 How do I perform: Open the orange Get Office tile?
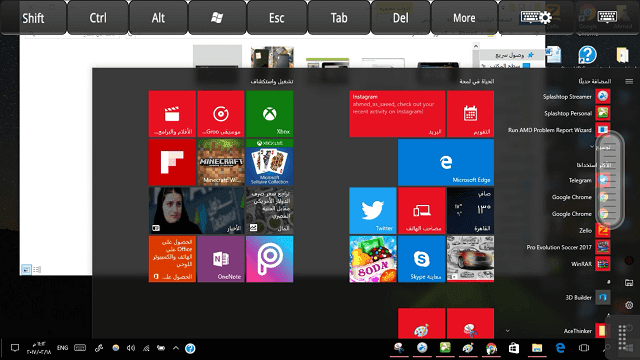click(x=172, y=259)
